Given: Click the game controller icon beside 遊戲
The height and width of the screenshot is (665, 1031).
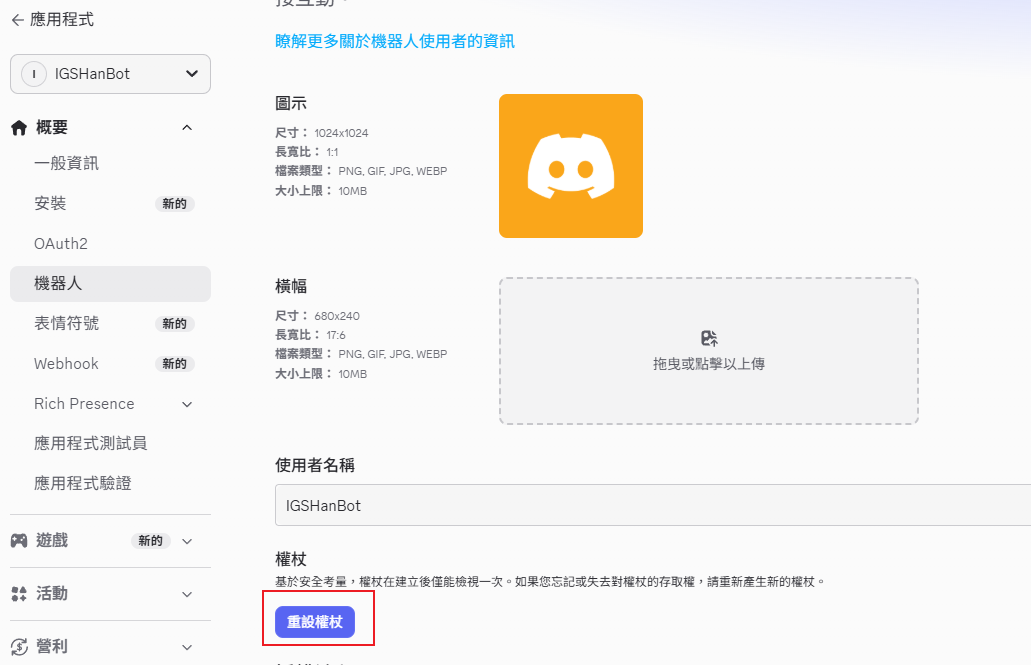Looking at the screenshot, I should [19, 541].
